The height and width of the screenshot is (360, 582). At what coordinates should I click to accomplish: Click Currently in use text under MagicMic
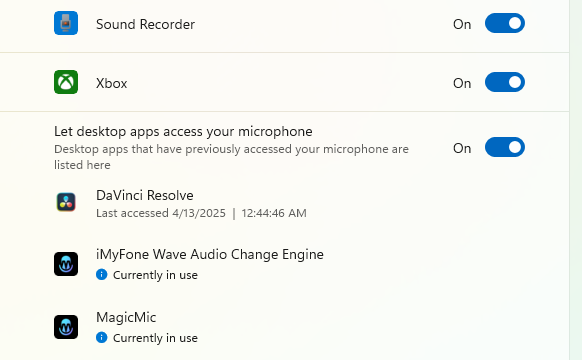[155, 338]
